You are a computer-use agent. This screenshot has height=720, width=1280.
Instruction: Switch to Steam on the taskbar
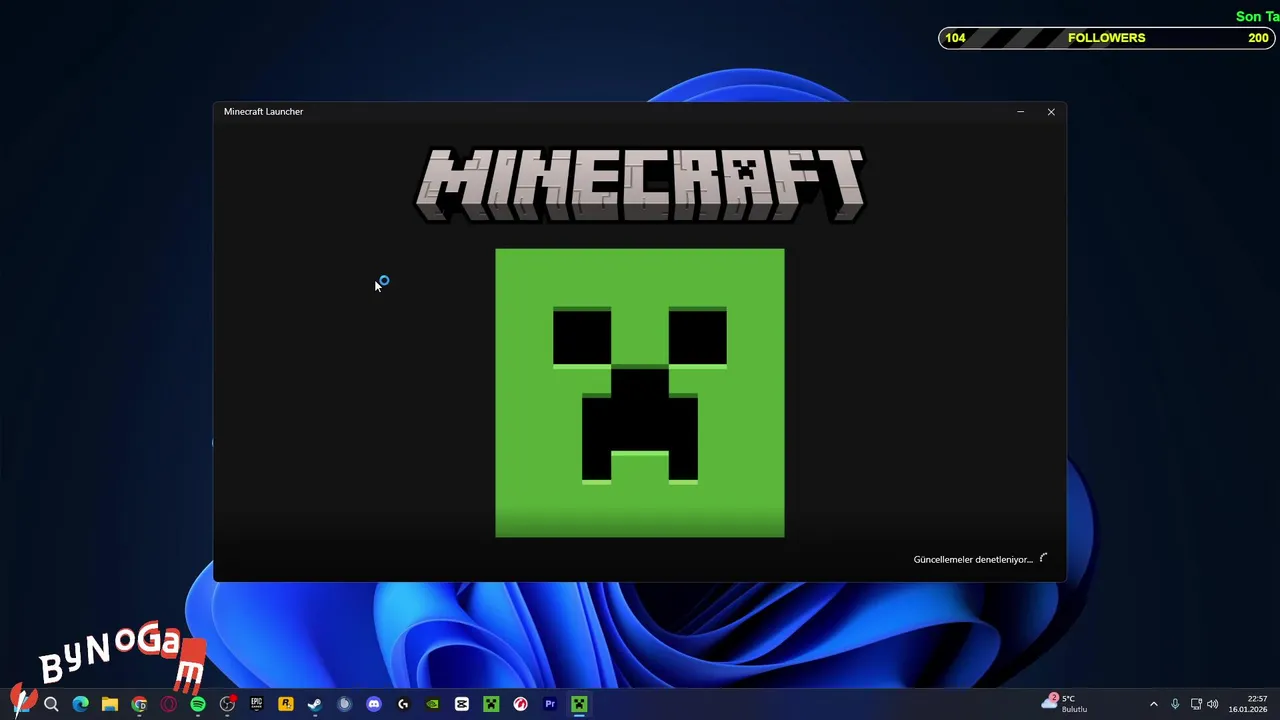pyautogui.click(x=315, y=704)
